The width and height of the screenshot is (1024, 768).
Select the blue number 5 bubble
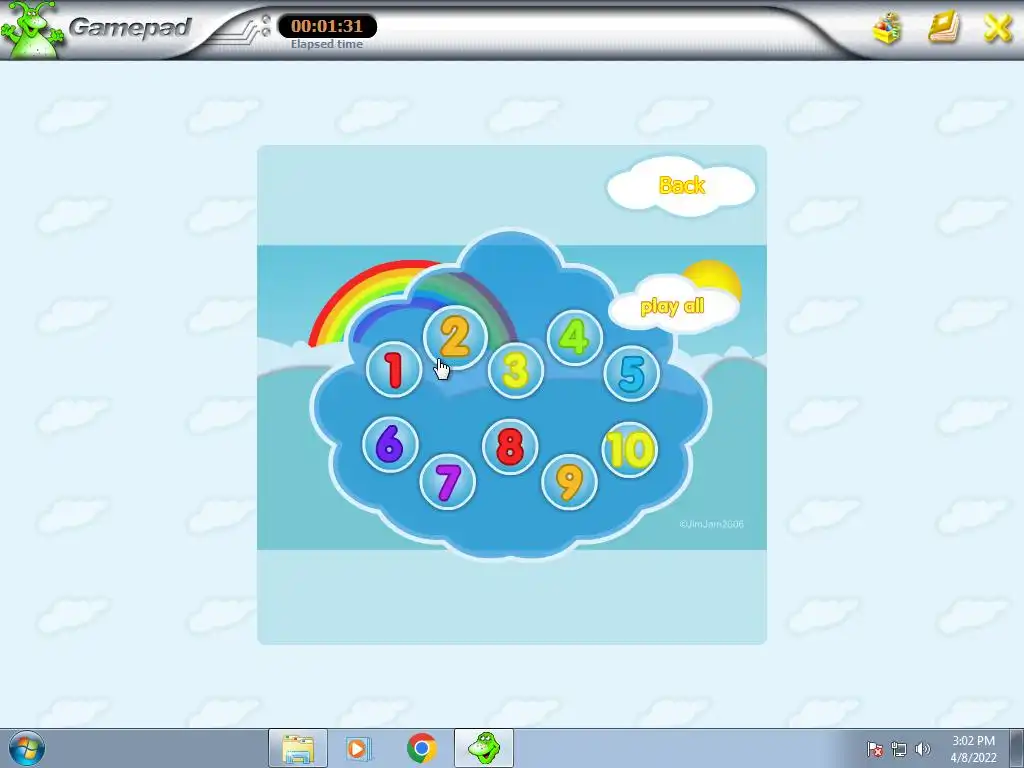[632, 373]
